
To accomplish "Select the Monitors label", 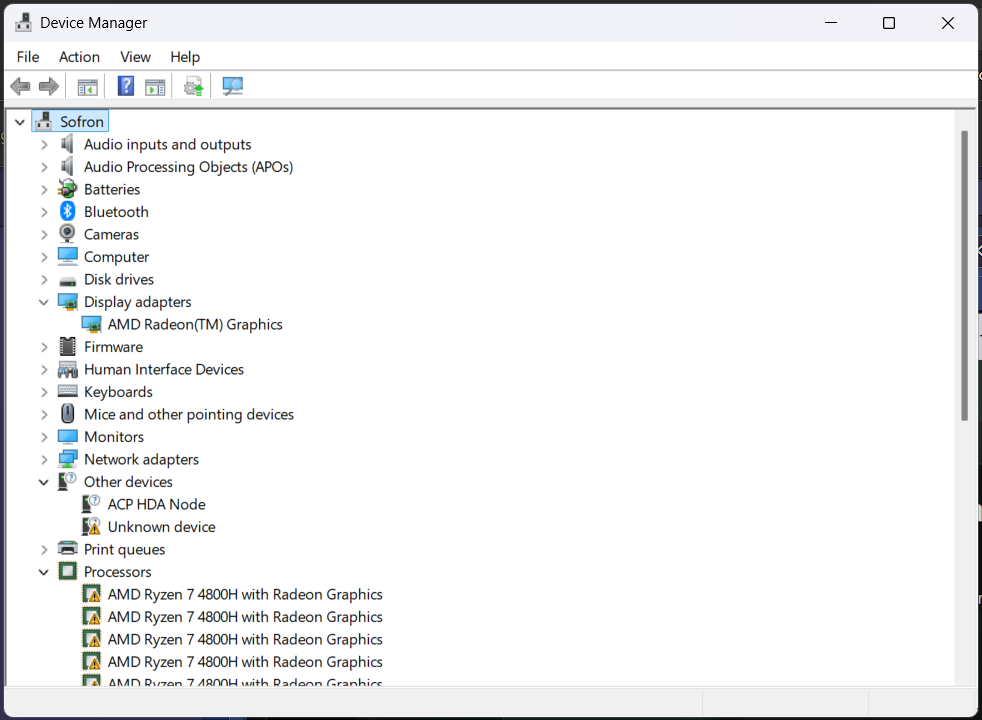I will tap(114, 437).
